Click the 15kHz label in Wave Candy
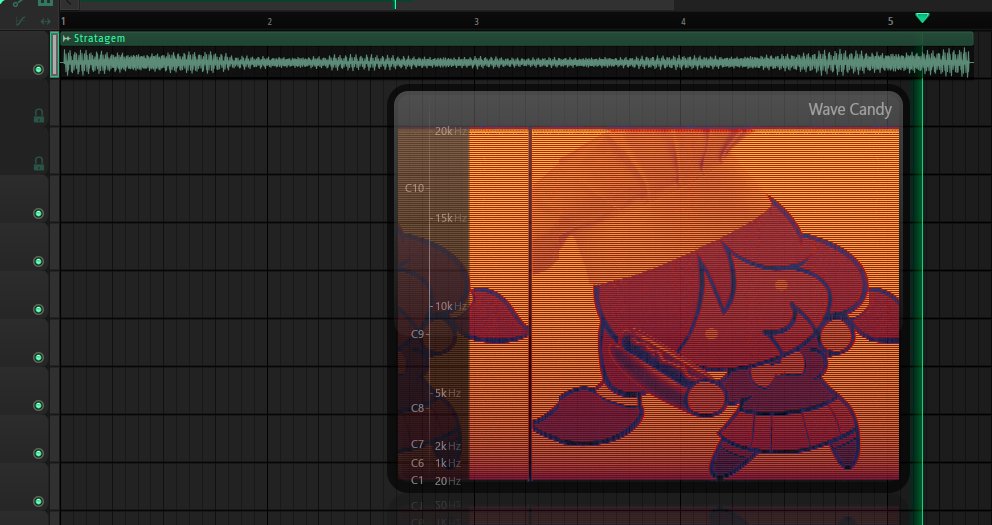This screenshot has height=525, width=992. (450, 218)
